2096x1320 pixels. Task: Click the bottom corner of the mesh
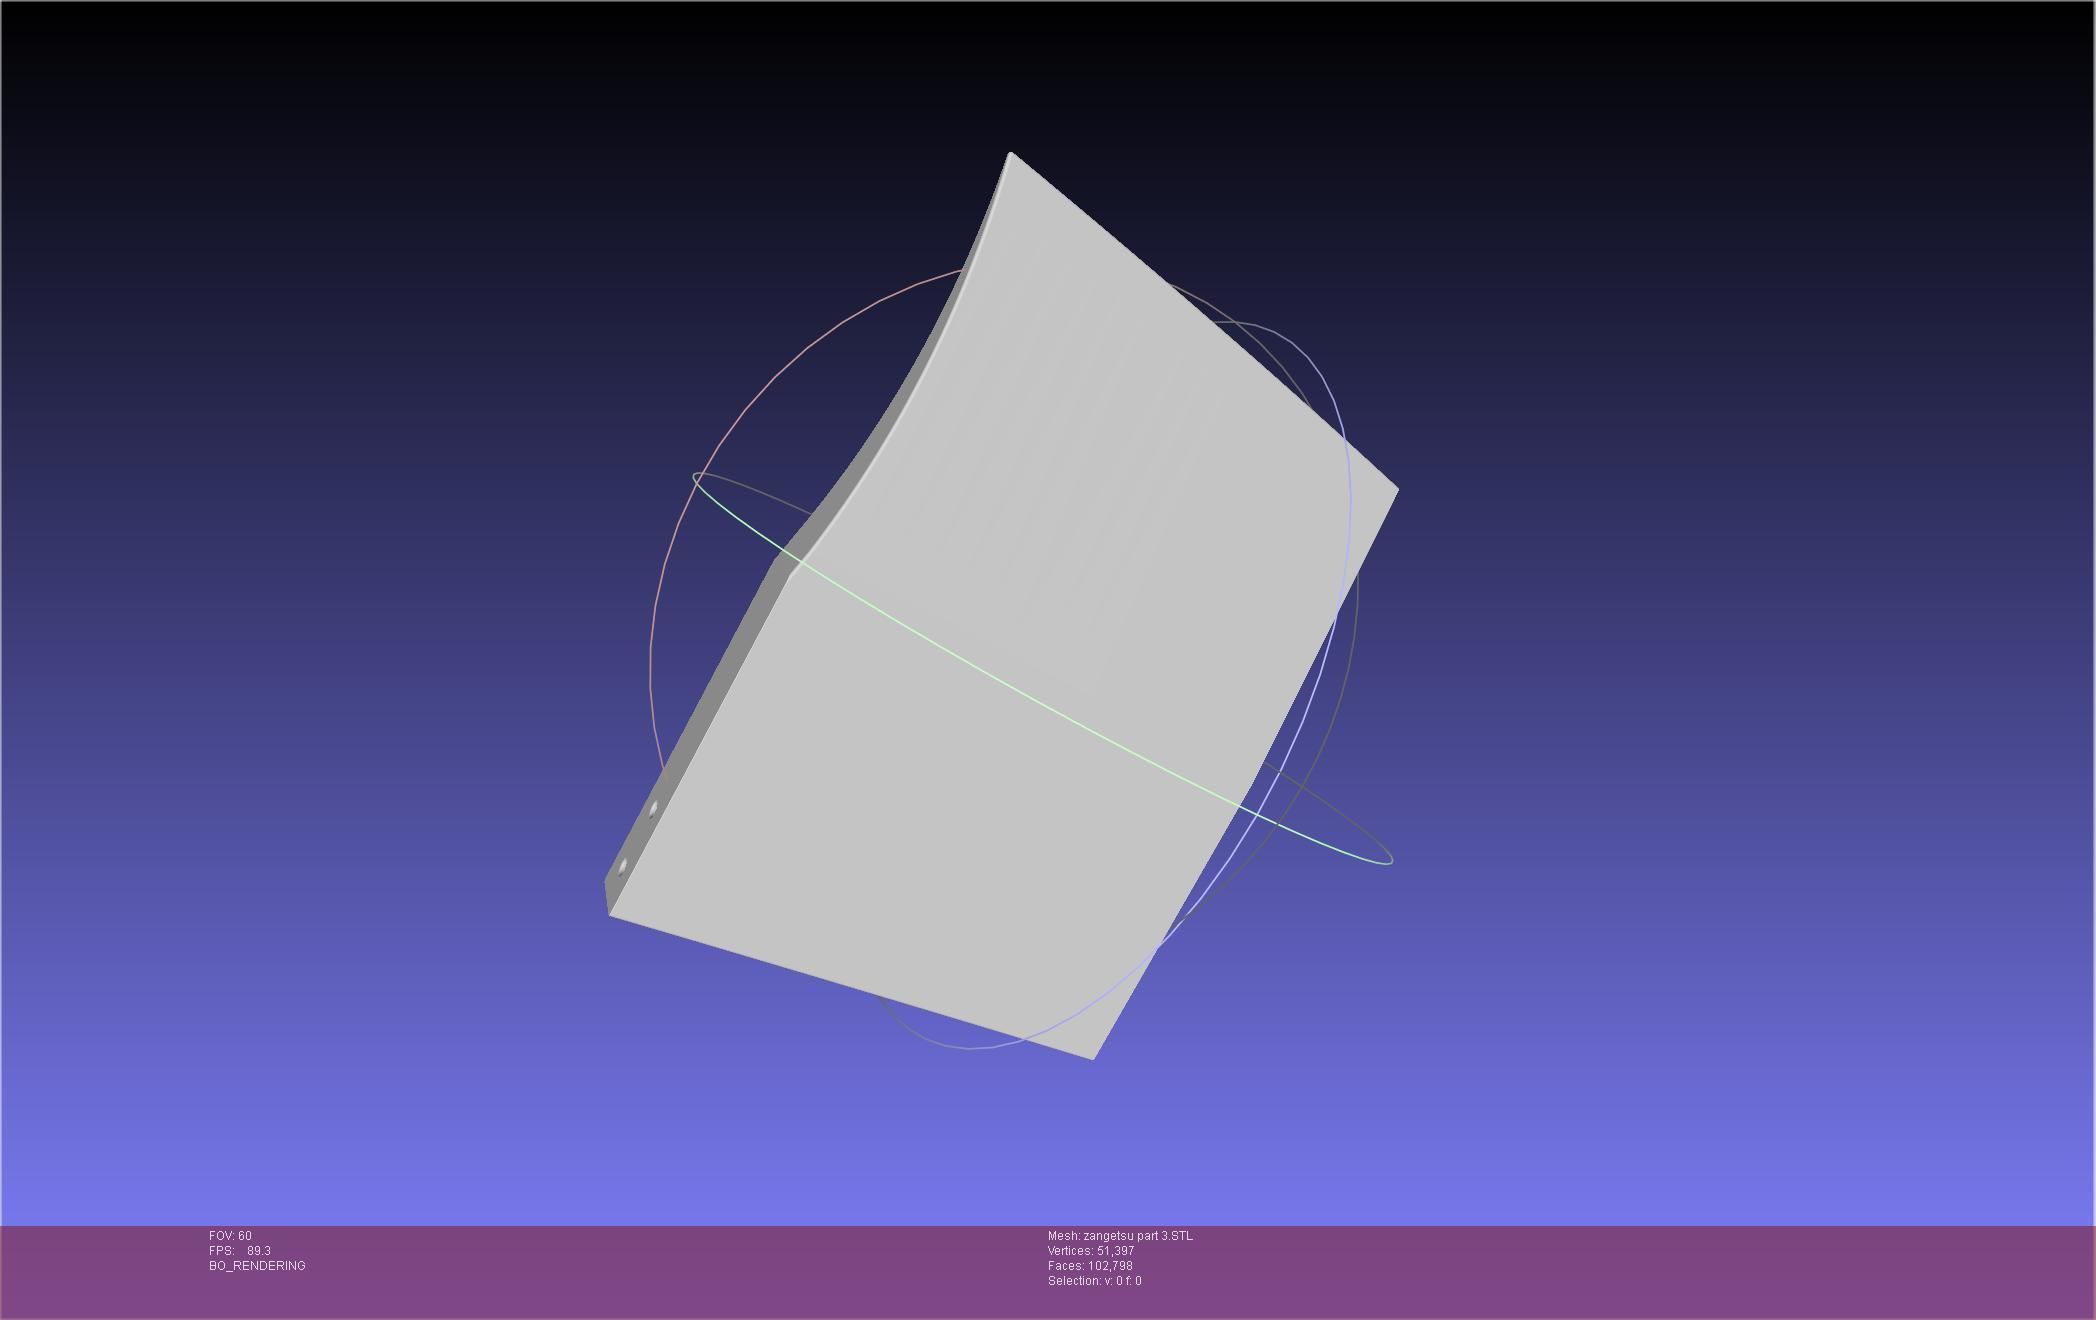[x=1092, y=1057]
